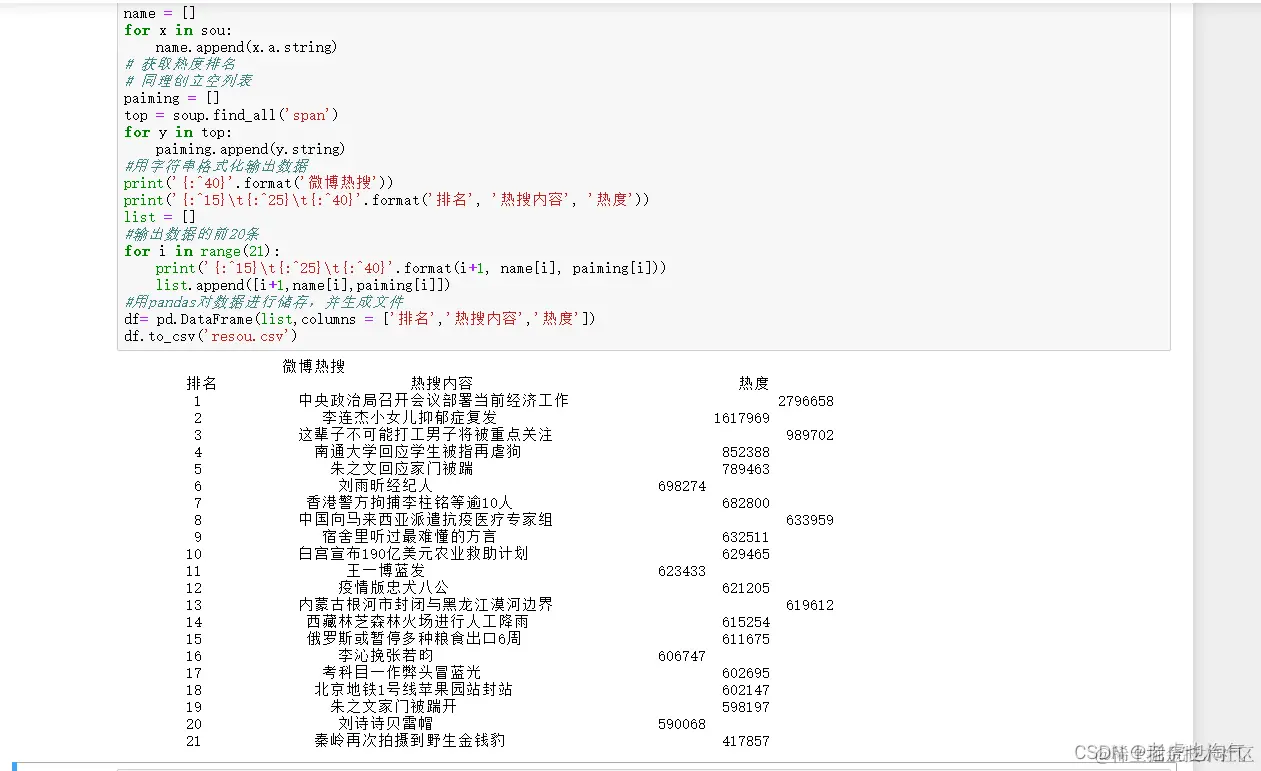Click the row text '疫情版忠犬八公'

click(x=394, y=587)
